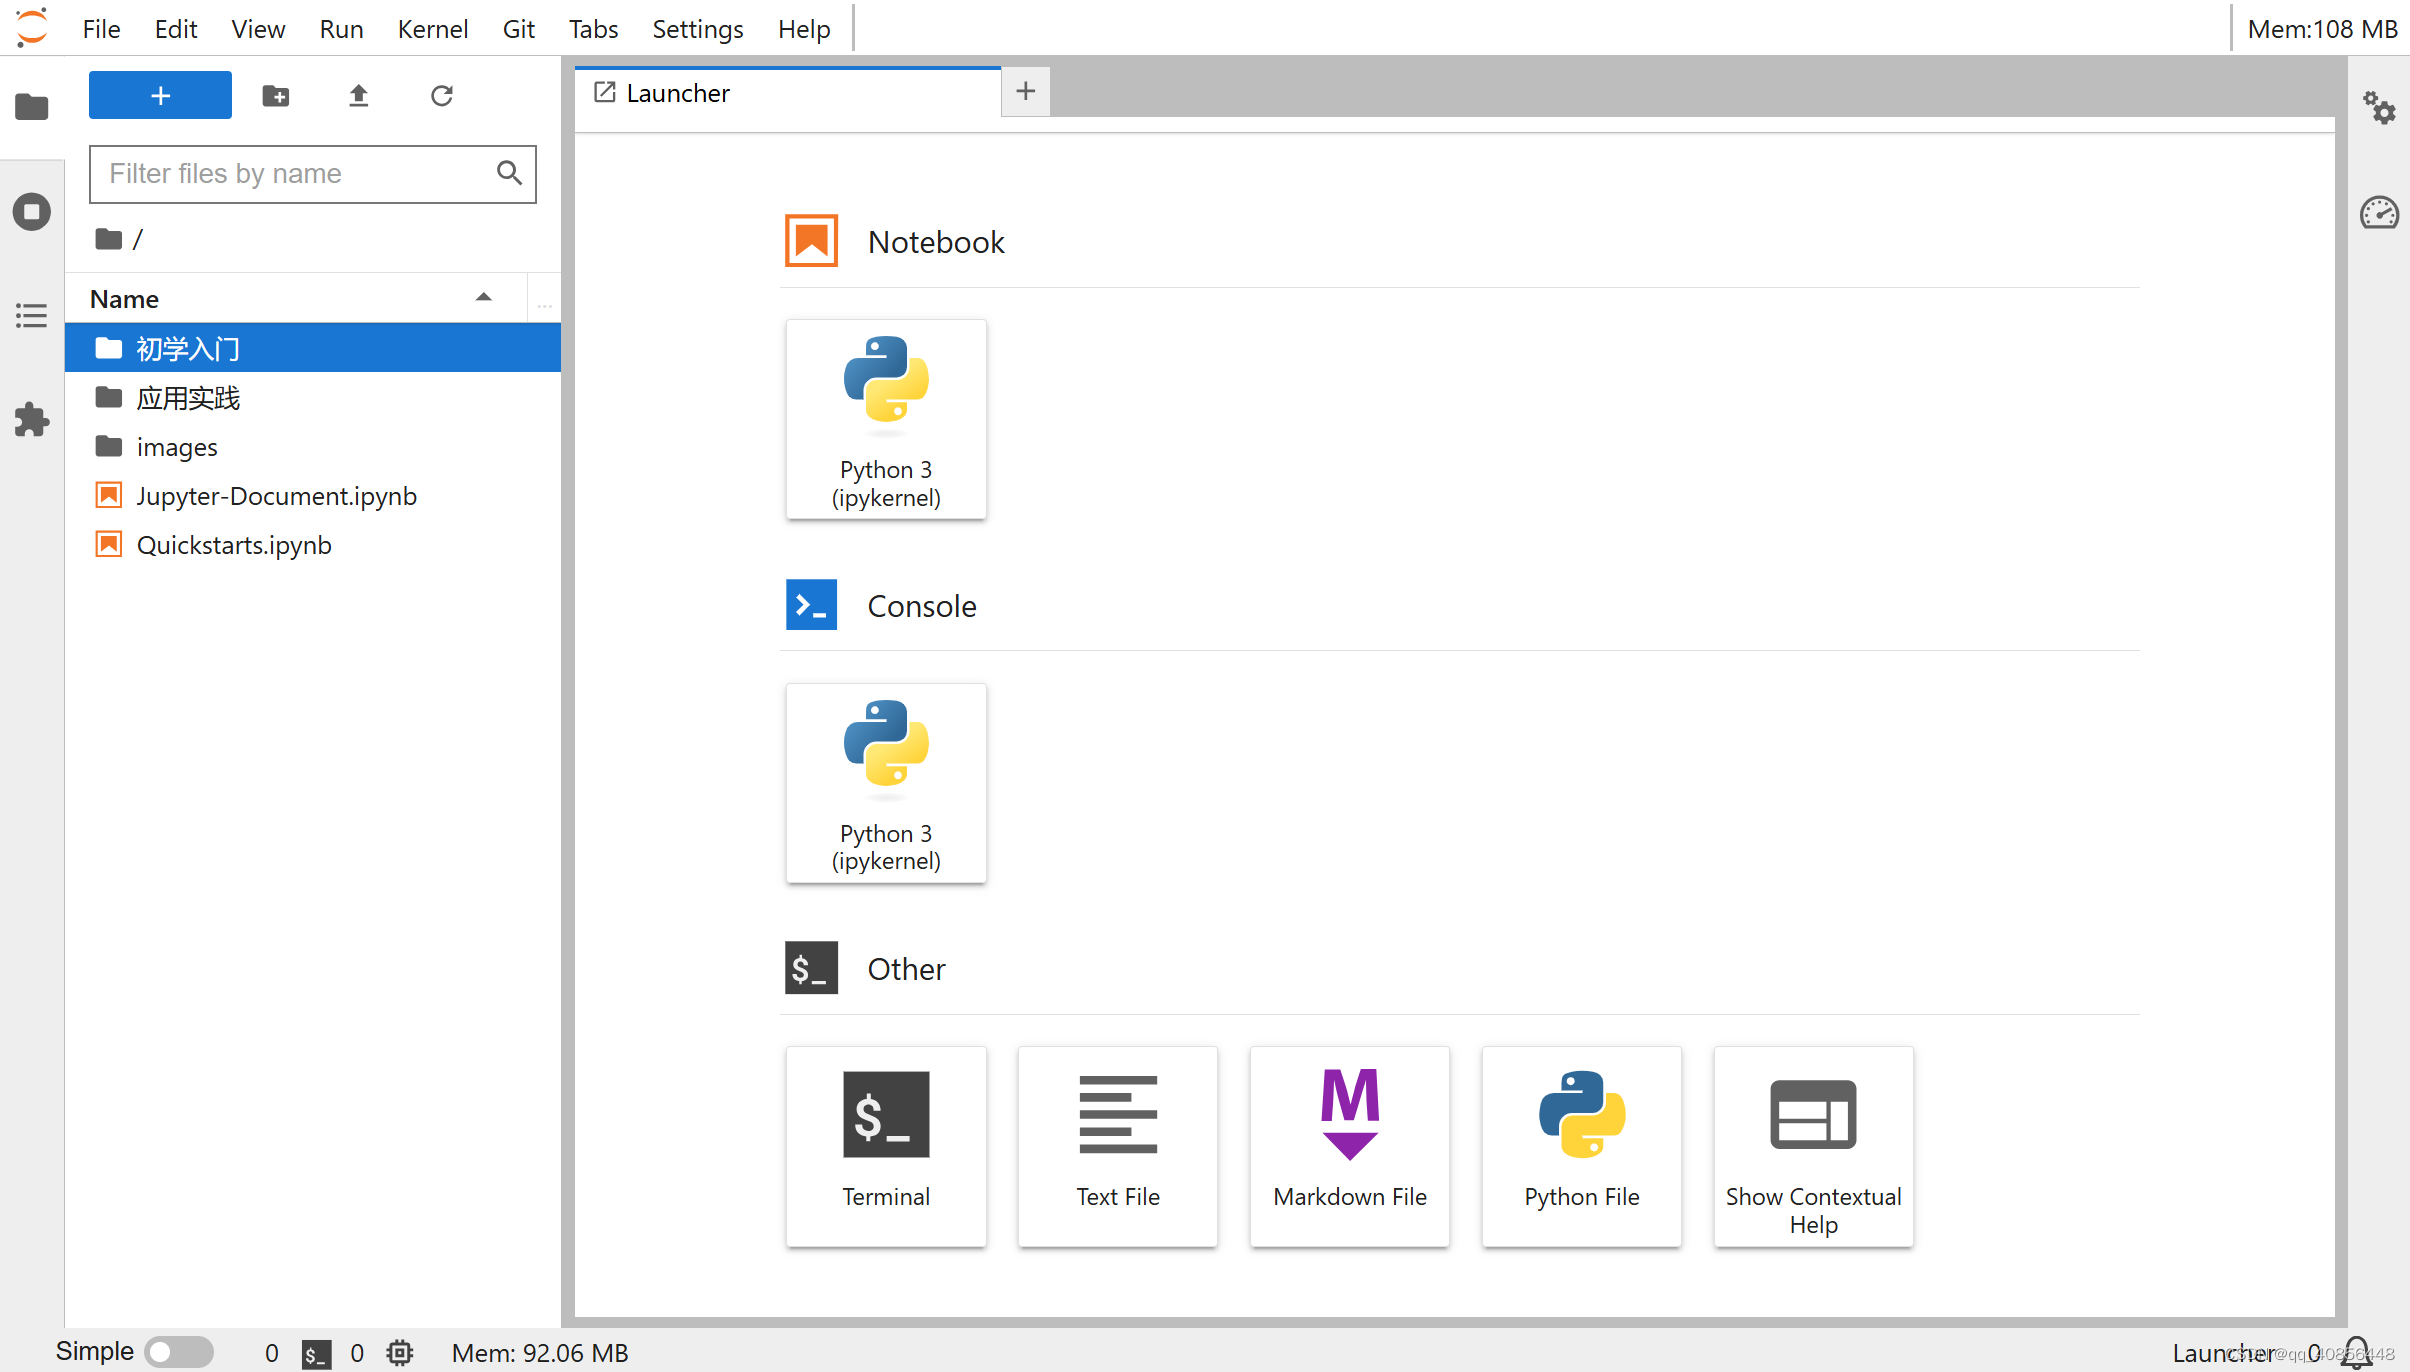The height and width of the screenshot is (1372, 2410).
Task: Create a new Markdown File
Action: click(1349, 1146)
